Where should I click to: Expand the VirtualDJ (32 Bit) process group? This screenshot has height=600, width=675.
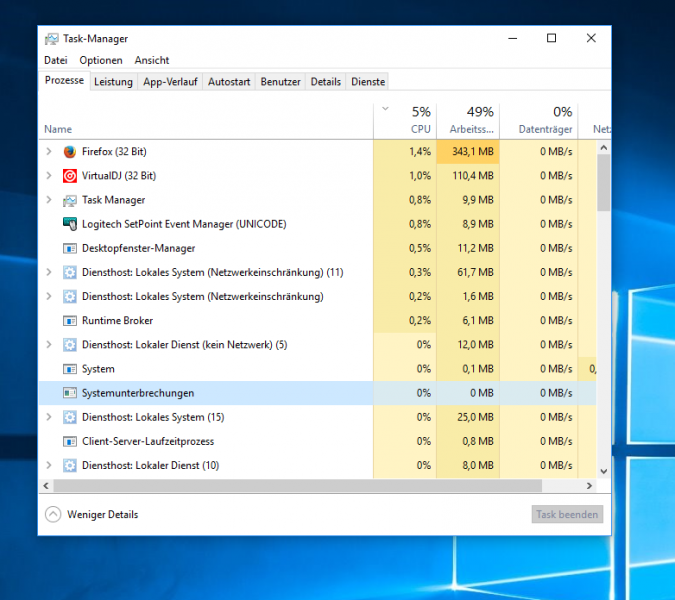point(49,176)
